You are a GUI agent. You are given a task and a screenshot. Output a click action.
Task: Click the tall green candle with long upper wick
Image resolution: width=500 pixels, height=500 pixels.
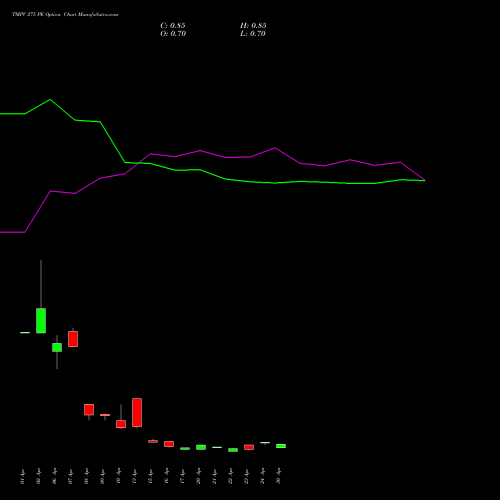(x=41, y=320)
